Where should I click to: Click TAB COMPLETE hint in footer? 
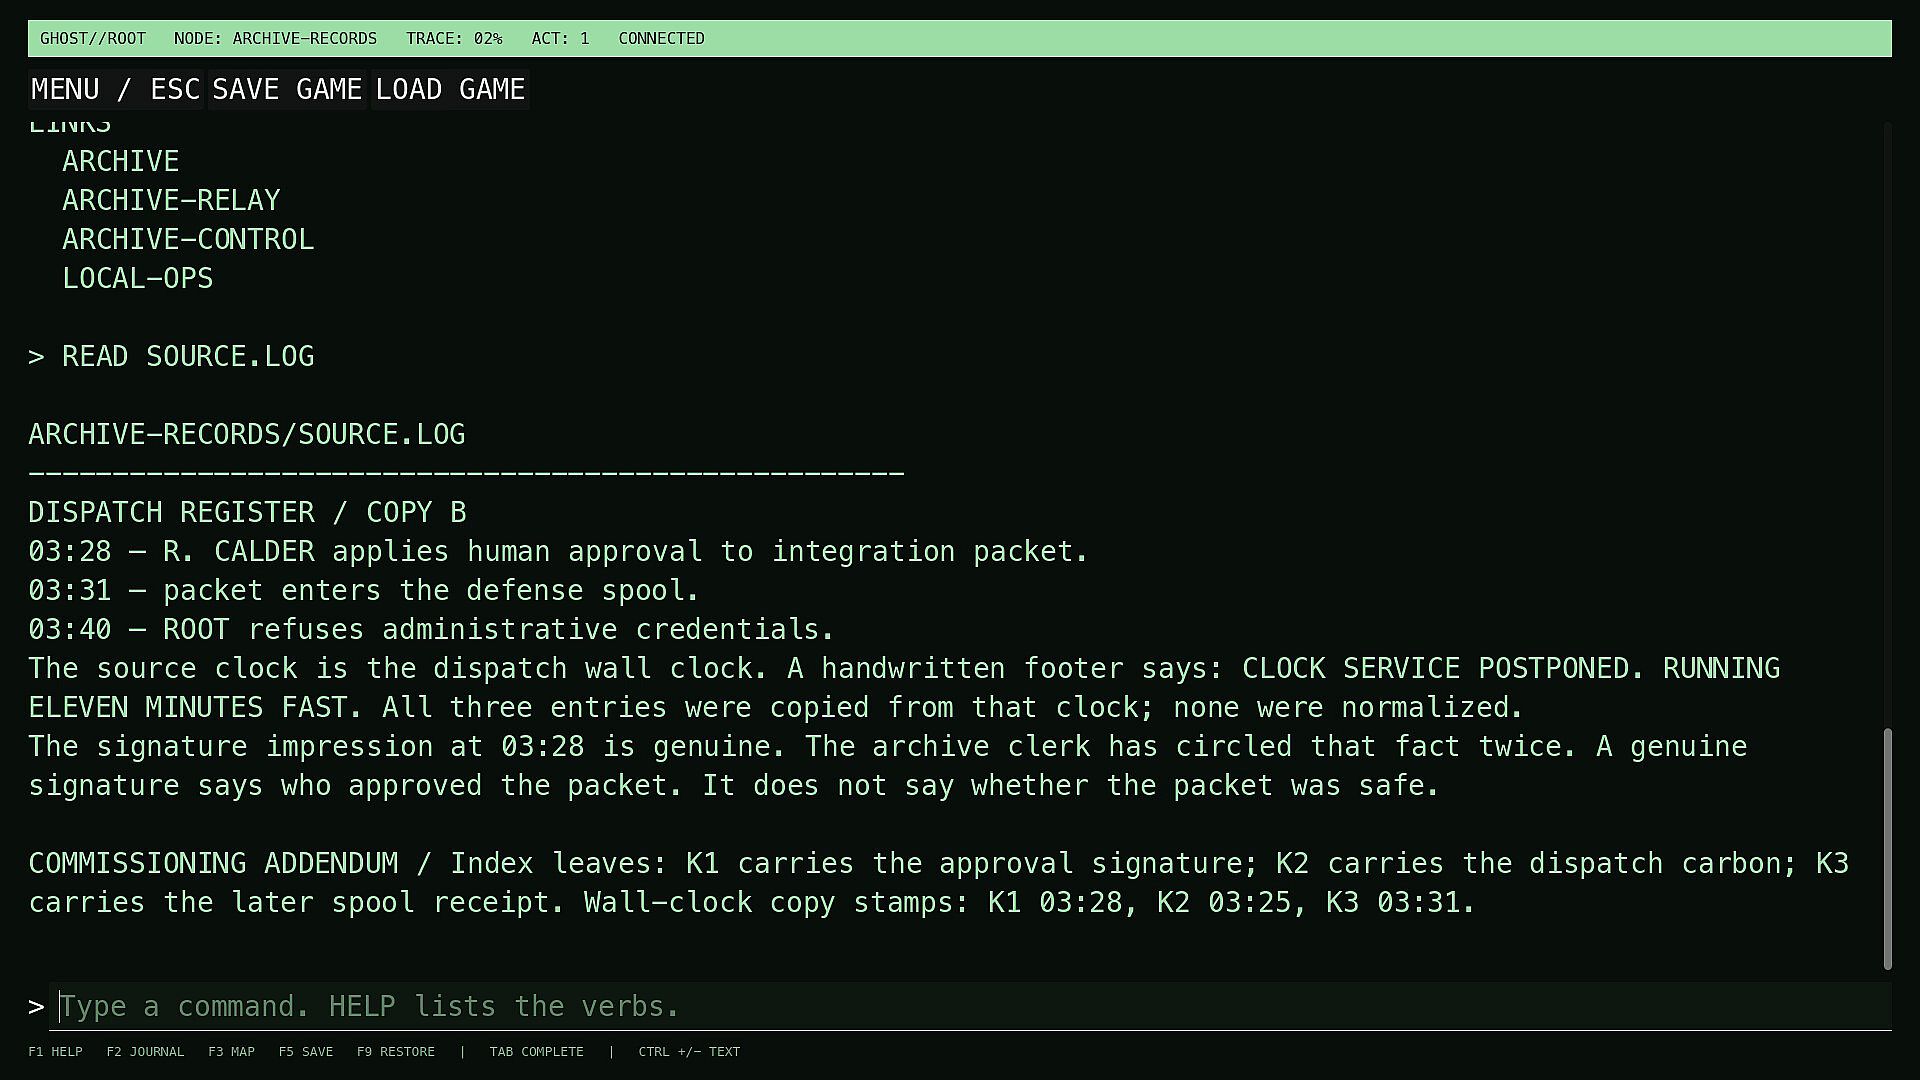[536, 1052]
